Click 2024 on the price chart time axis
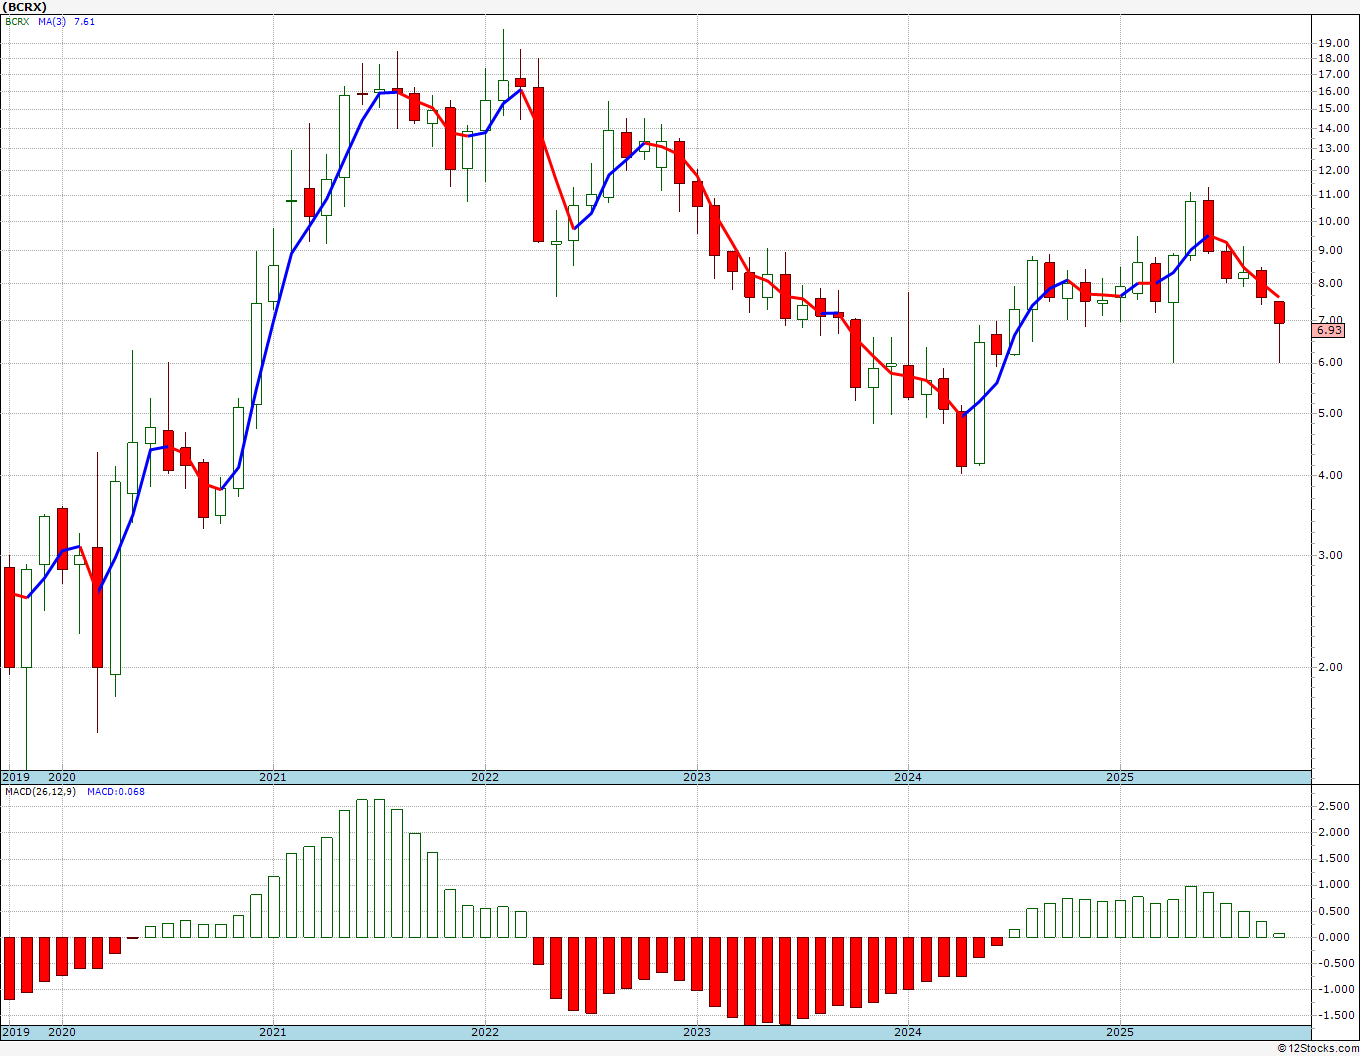Image resolution: width=1360 pixels, height=1056 pixels. pos(908,777)
